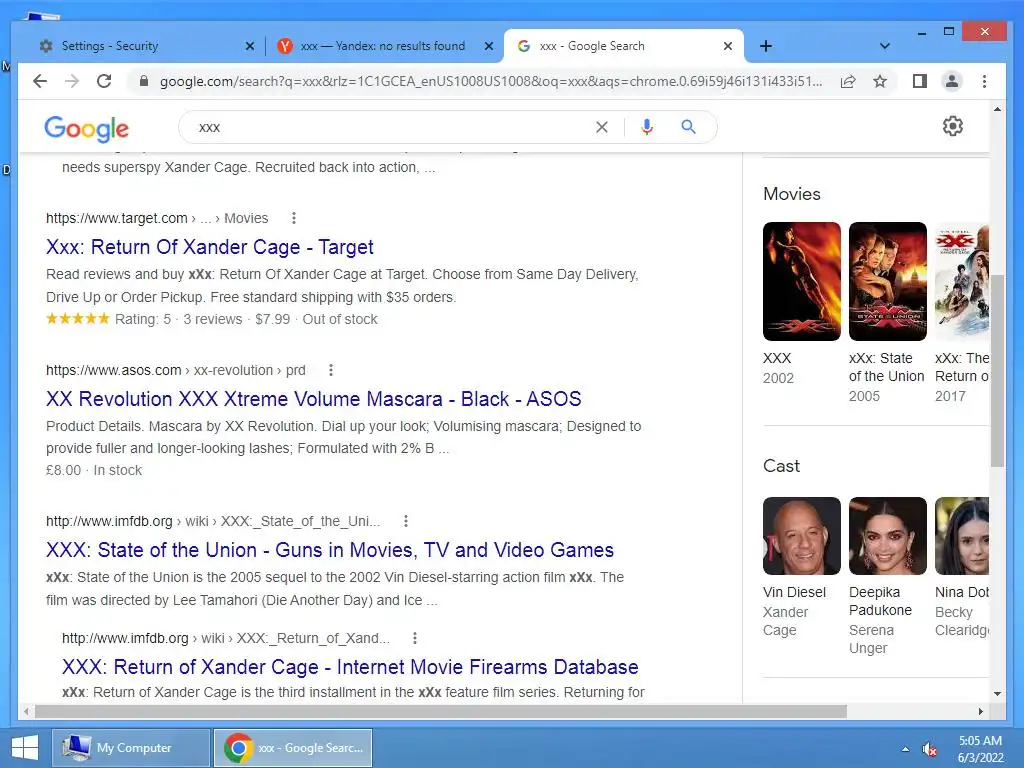Viewport: 1024px width, 768px height.
Task: Open XXX: State of the Union Guns link
Action: tap(330, 550)
